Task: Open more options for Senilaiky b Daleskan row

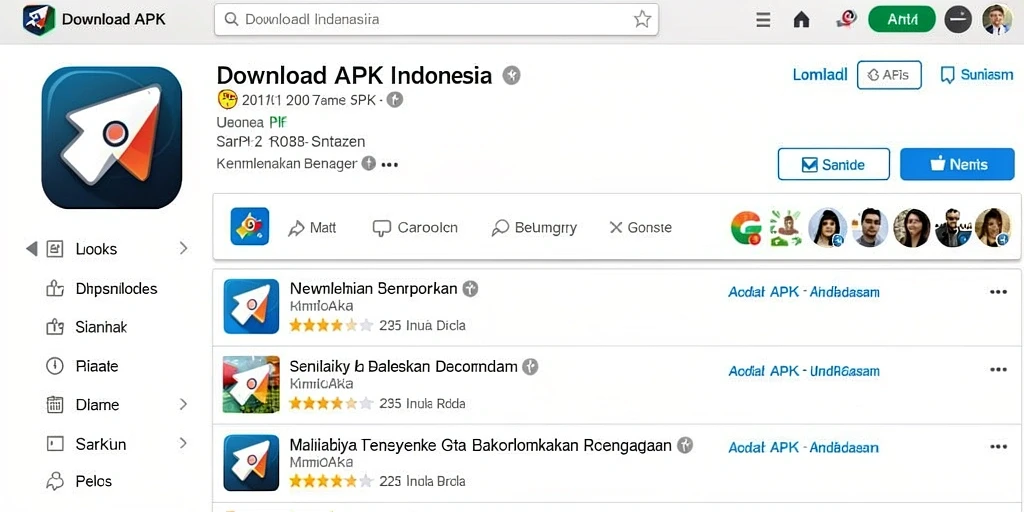Action: pyautogui.click(x=998, y=370)
